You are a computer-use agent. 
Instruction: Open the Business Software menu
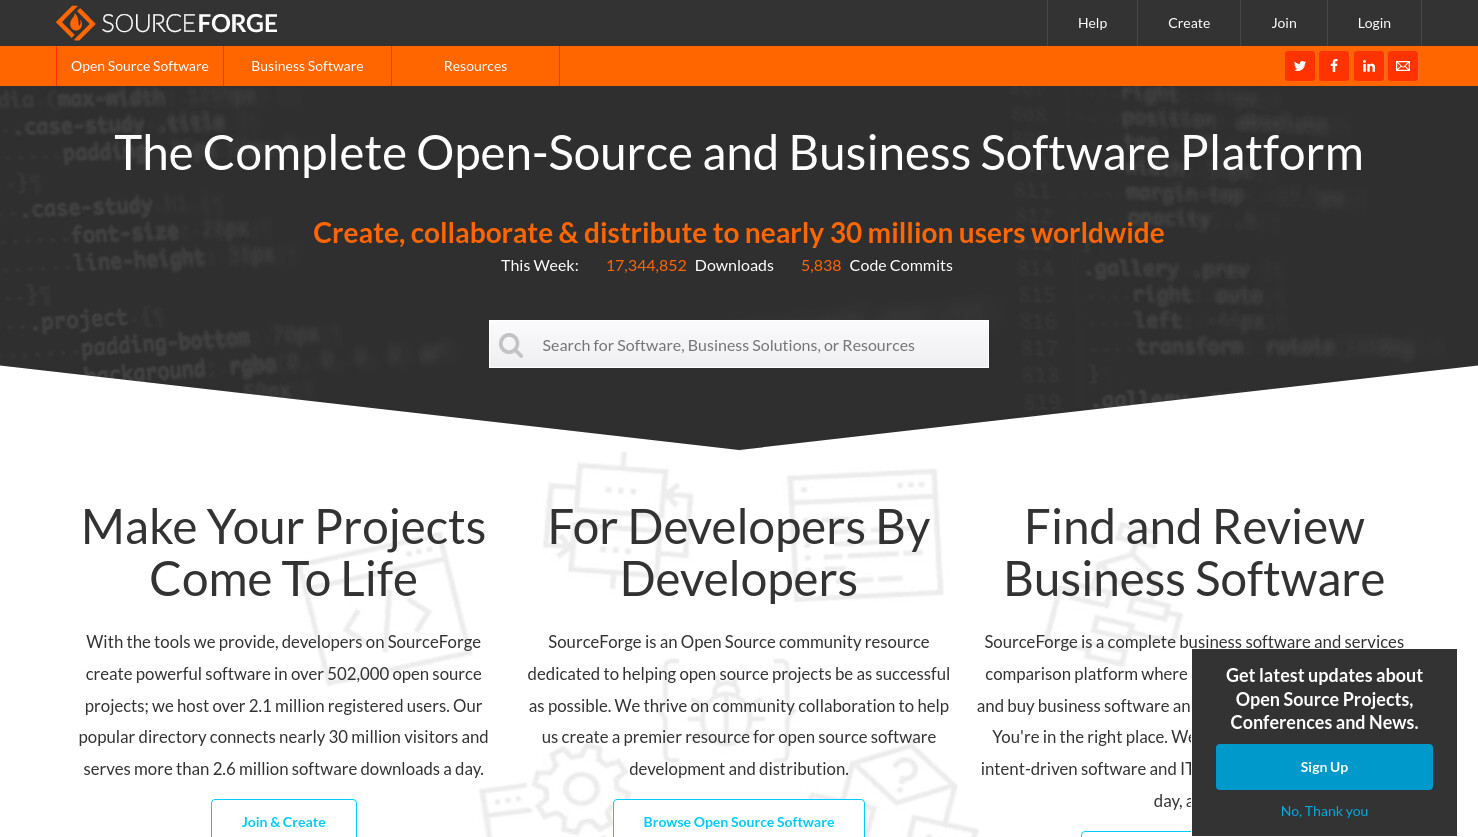(x=307, y=66)
